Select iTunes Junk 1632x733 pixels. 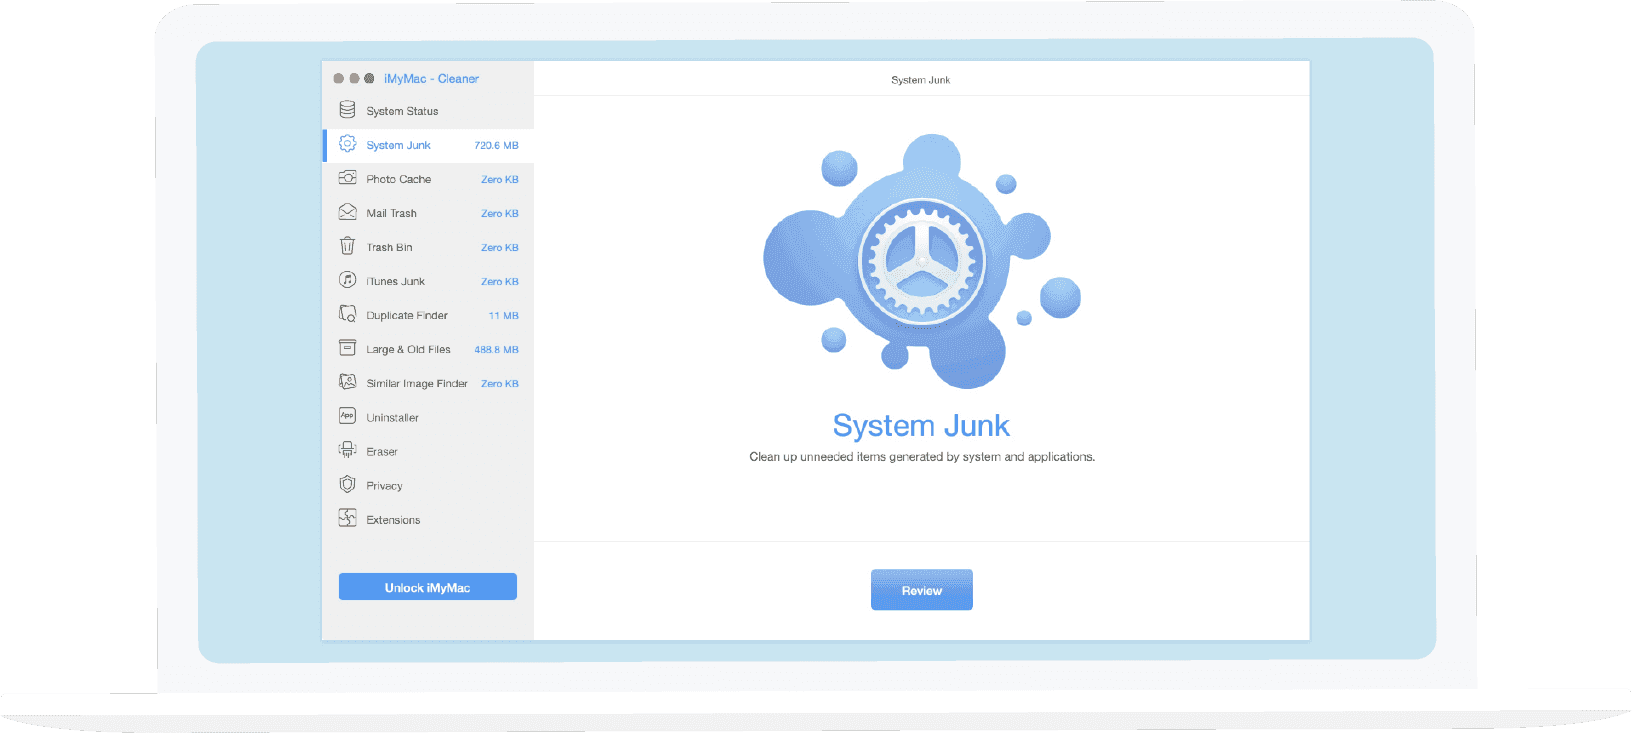coord(428,281)
